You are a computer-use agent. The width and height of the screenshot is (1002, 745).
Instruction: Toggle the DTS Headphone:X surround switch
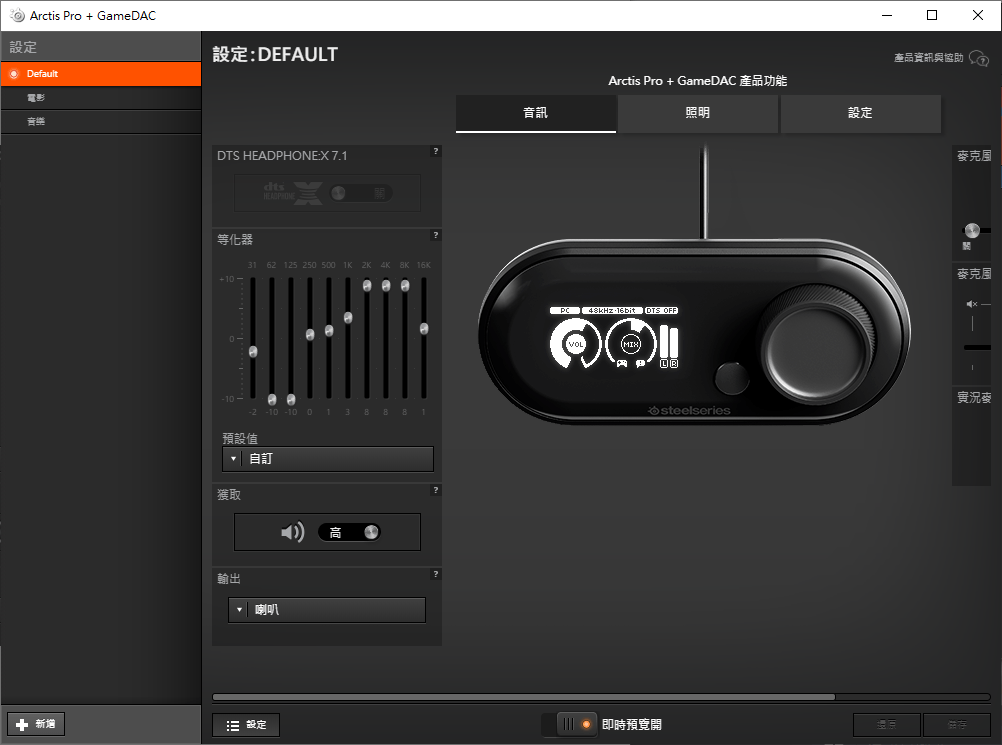(x=361, y=193)
